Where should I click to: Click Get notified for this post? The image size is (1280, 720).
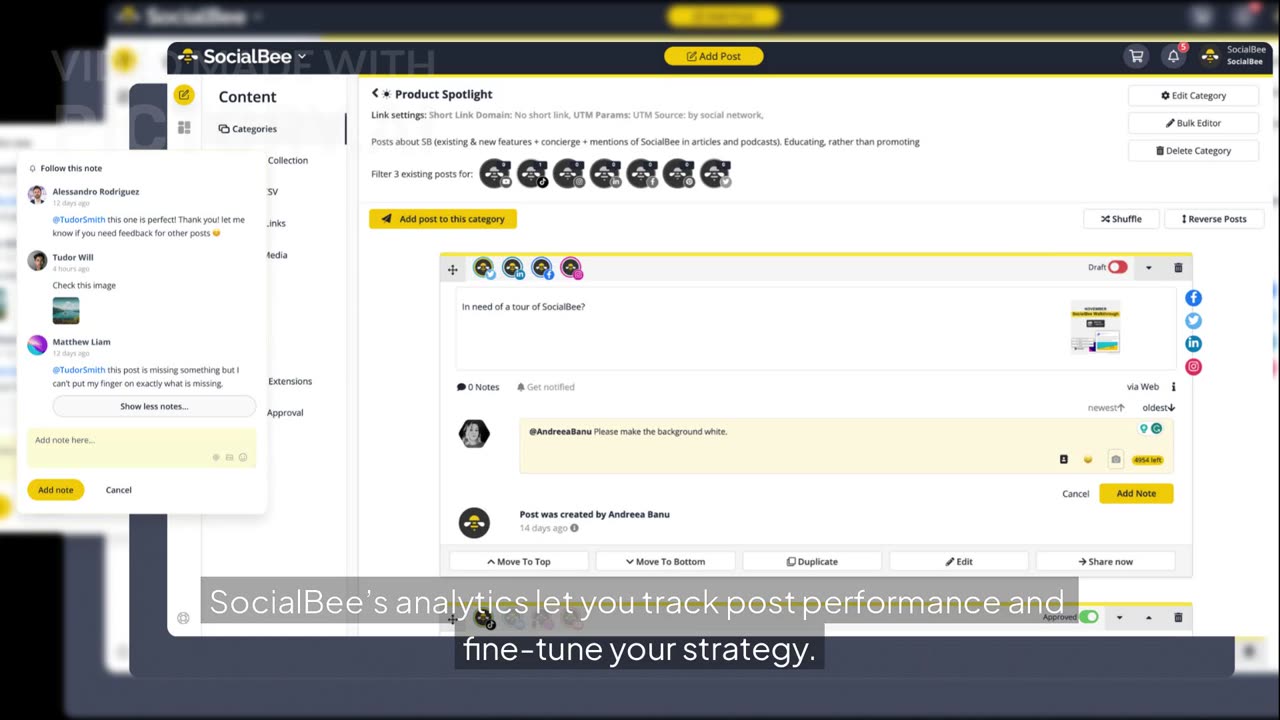pos(546,387)
